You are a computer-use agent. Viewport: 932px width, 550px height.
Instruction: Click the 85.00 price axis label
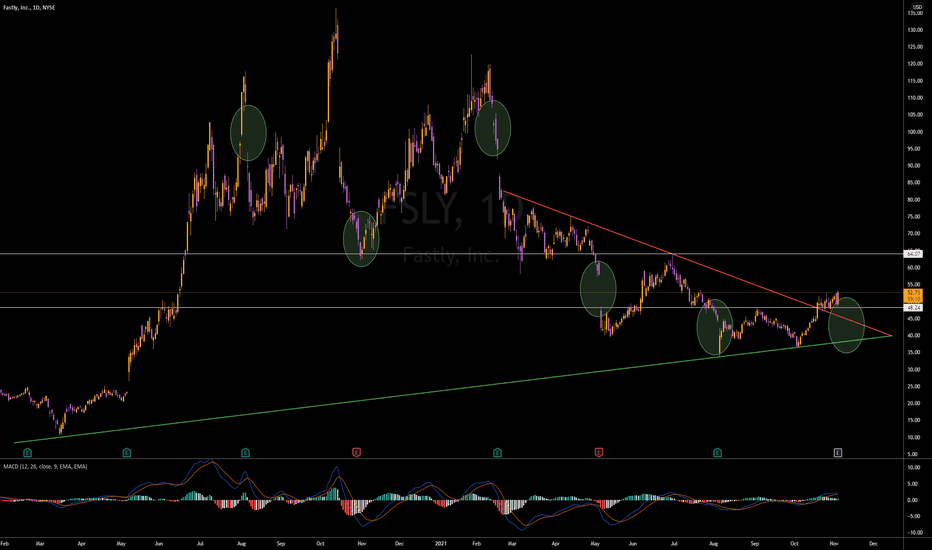tap(915, 183)
